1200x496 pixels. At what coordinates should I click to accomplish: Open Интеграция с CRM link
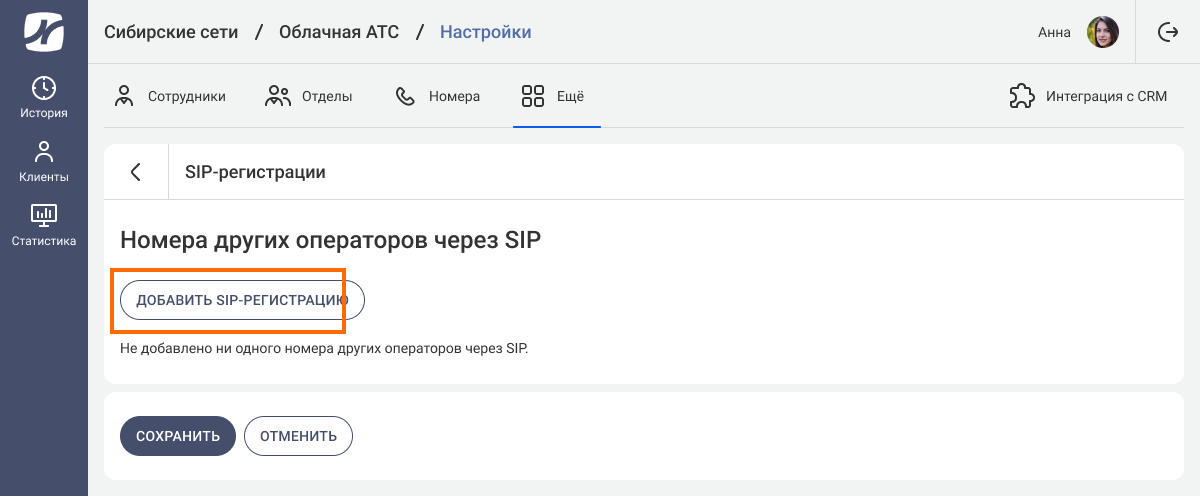point(1088,96)
